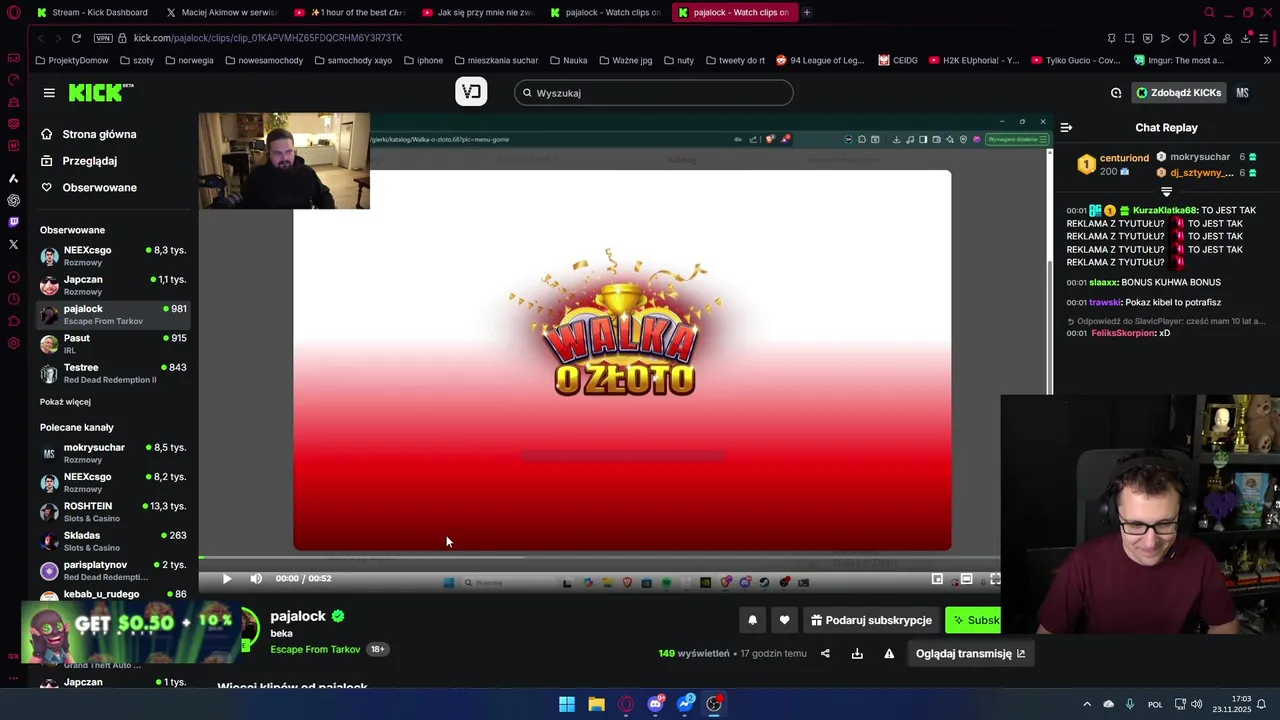1280x720 pixels.
Task: Open fullscreen mode for the clip
Action: pyautogui.click(x=995, y=578)
